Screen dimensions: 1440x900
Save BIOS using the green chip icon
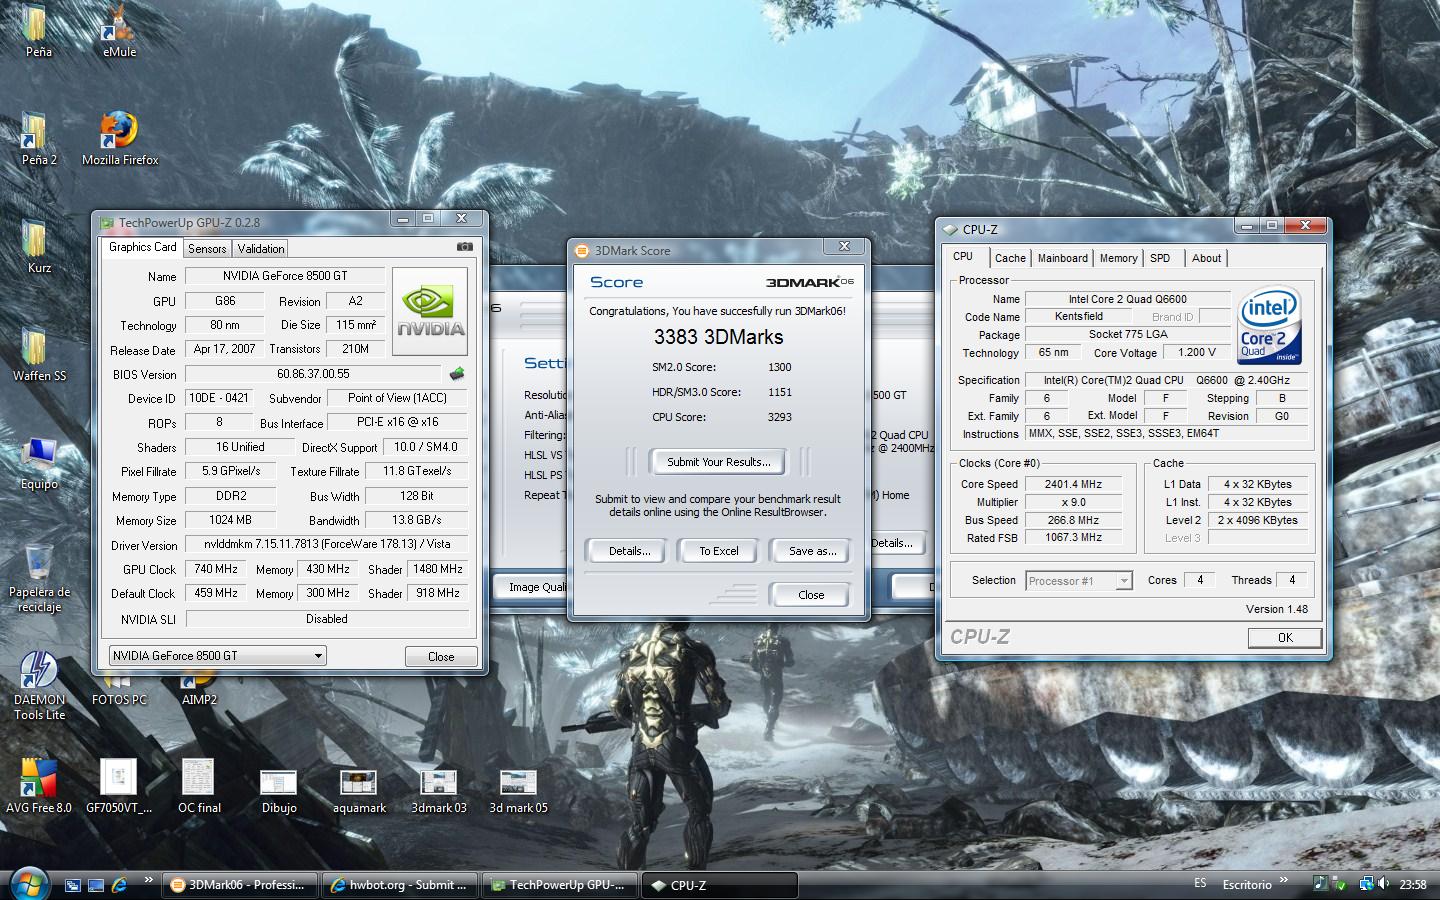[457, 374]
